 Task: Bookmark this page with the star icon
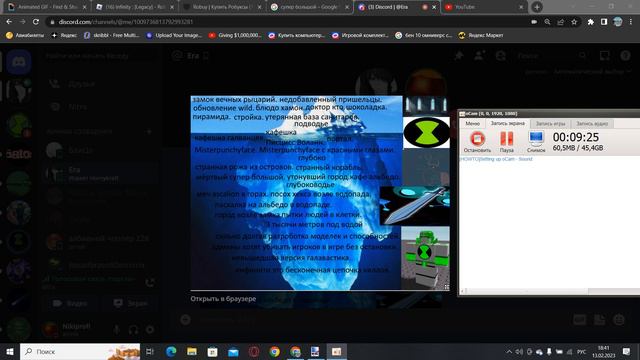pos(574,22)
